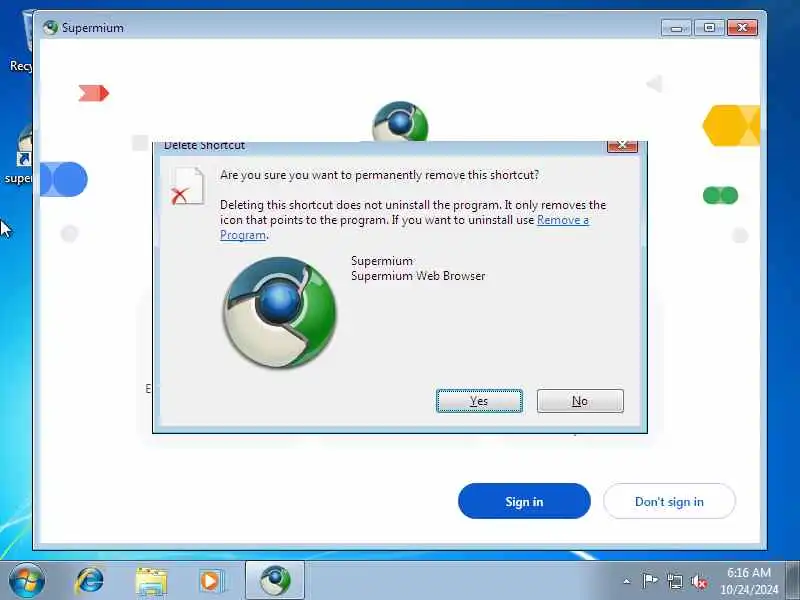This screenshot has width=800, height=600.
Task: Open the network status tray icon
Action: click(675, 581)
